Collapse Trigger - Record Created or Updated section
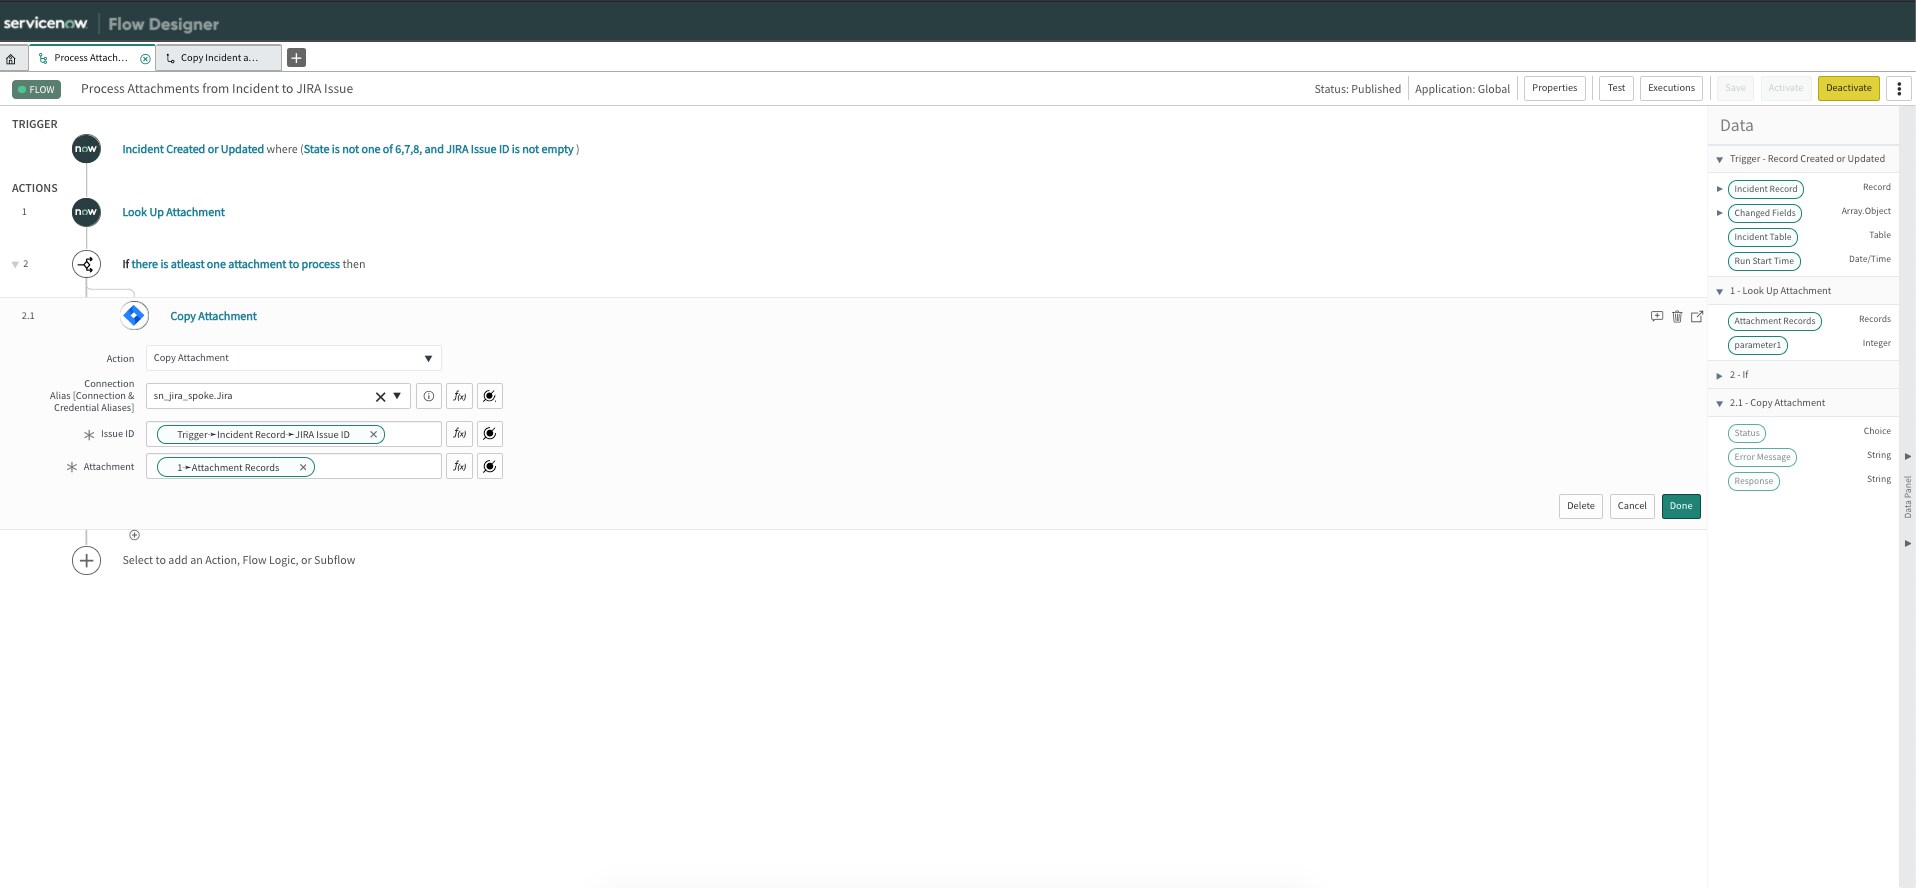The width and height of the screenshot is (1916, 888). point(1719,160)
